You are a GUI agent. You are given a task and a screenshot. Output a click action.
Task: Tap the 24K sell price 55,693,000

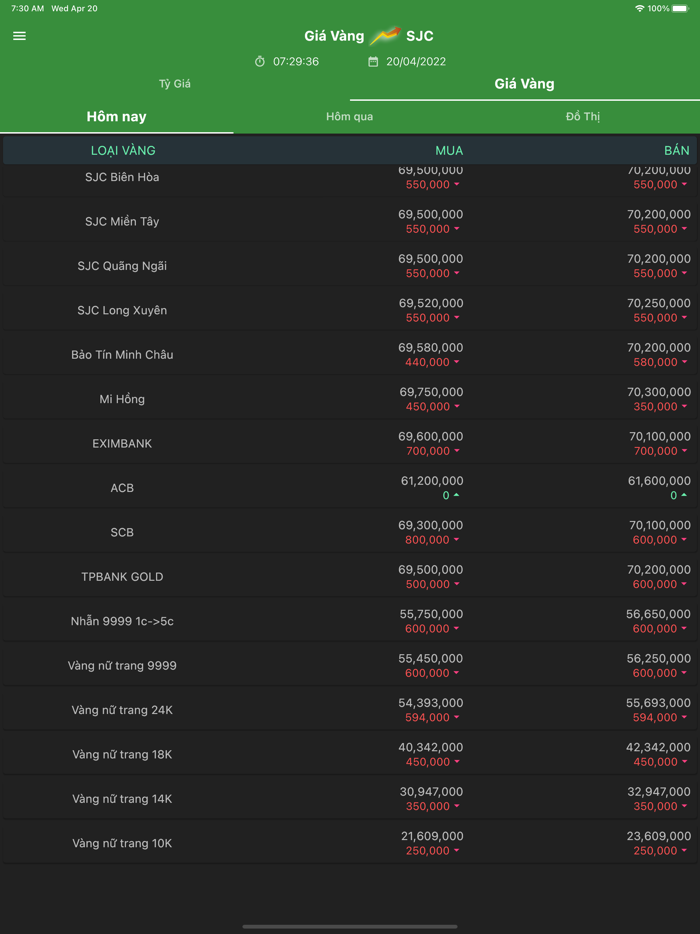point(659,703)
